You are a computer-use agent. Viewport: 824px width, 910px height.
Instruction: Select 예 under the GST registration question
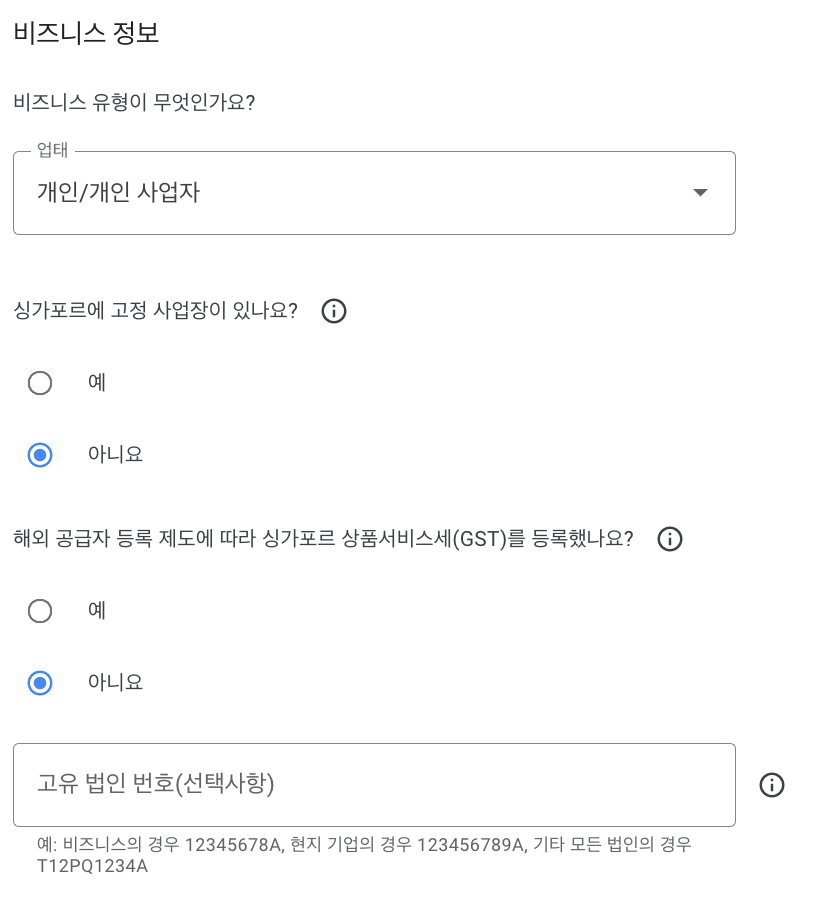coord(40,611)
